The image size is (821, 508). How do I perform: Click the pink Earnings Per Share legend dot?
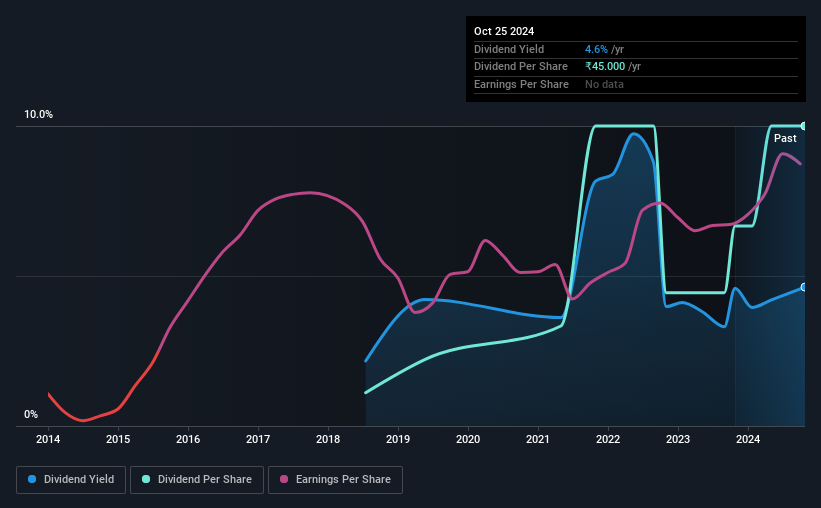click(284, 479)
